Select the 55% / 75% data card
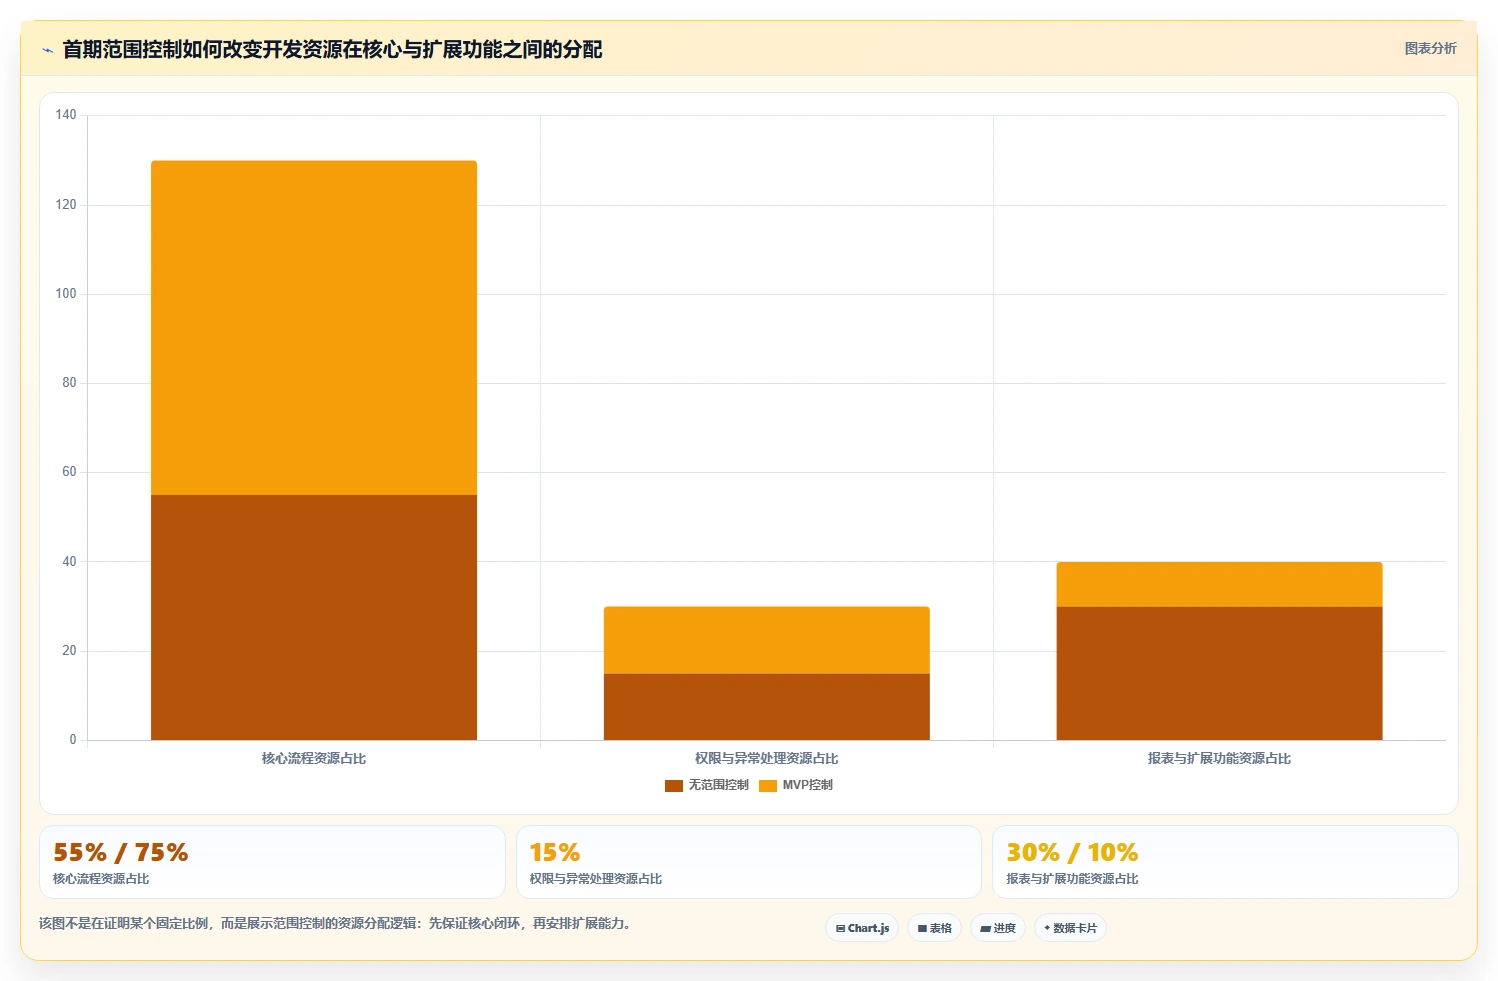The height and width of the screenshot is (981, 1498). click(x=272, y=862)
